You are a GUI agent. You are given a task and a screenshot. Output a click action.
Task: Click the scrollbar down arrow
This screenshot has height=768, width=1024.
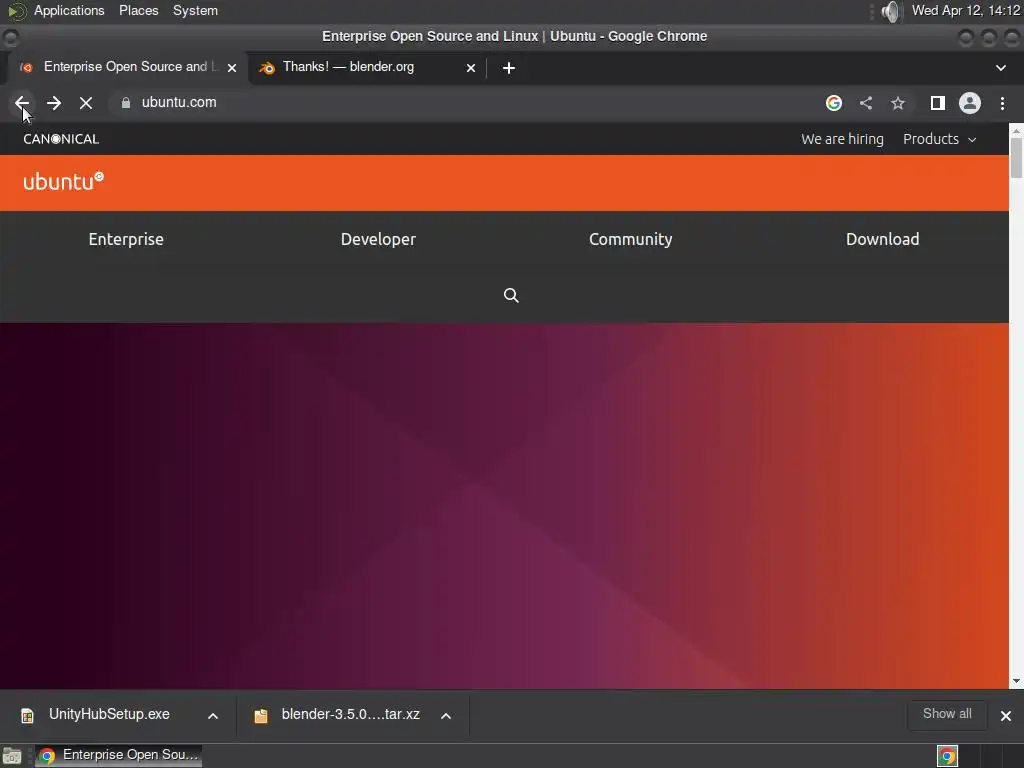click(1016, 681)
